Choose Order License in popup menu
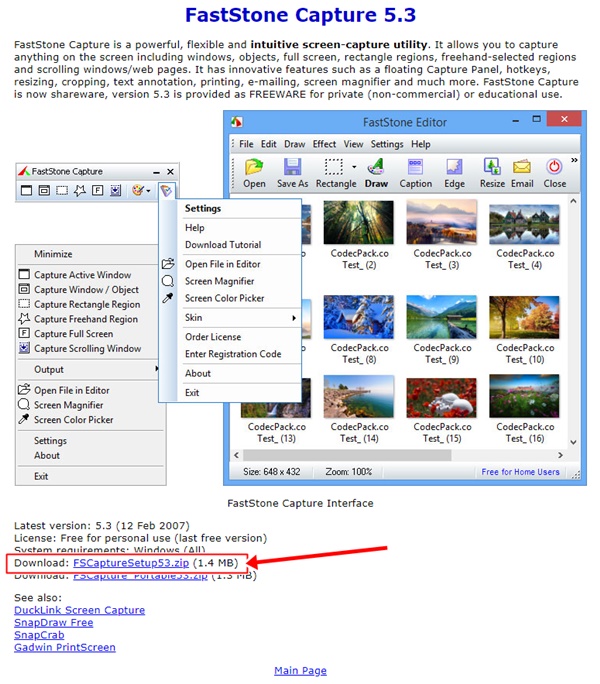The image size is (600, 684). pyautogui.click(x=213, y=337)
